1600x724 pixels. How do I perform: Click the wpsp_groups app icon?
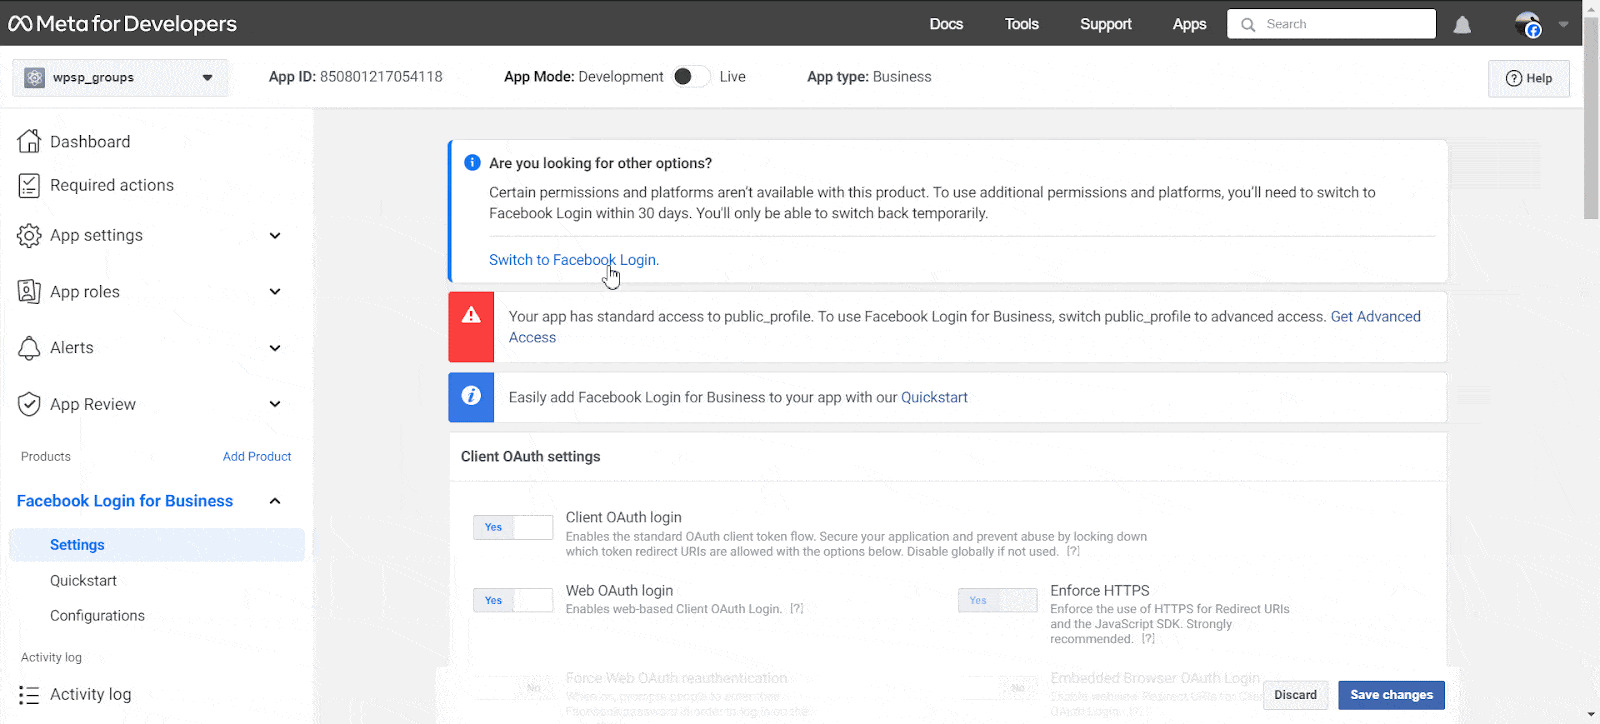[x=35, y=78]
